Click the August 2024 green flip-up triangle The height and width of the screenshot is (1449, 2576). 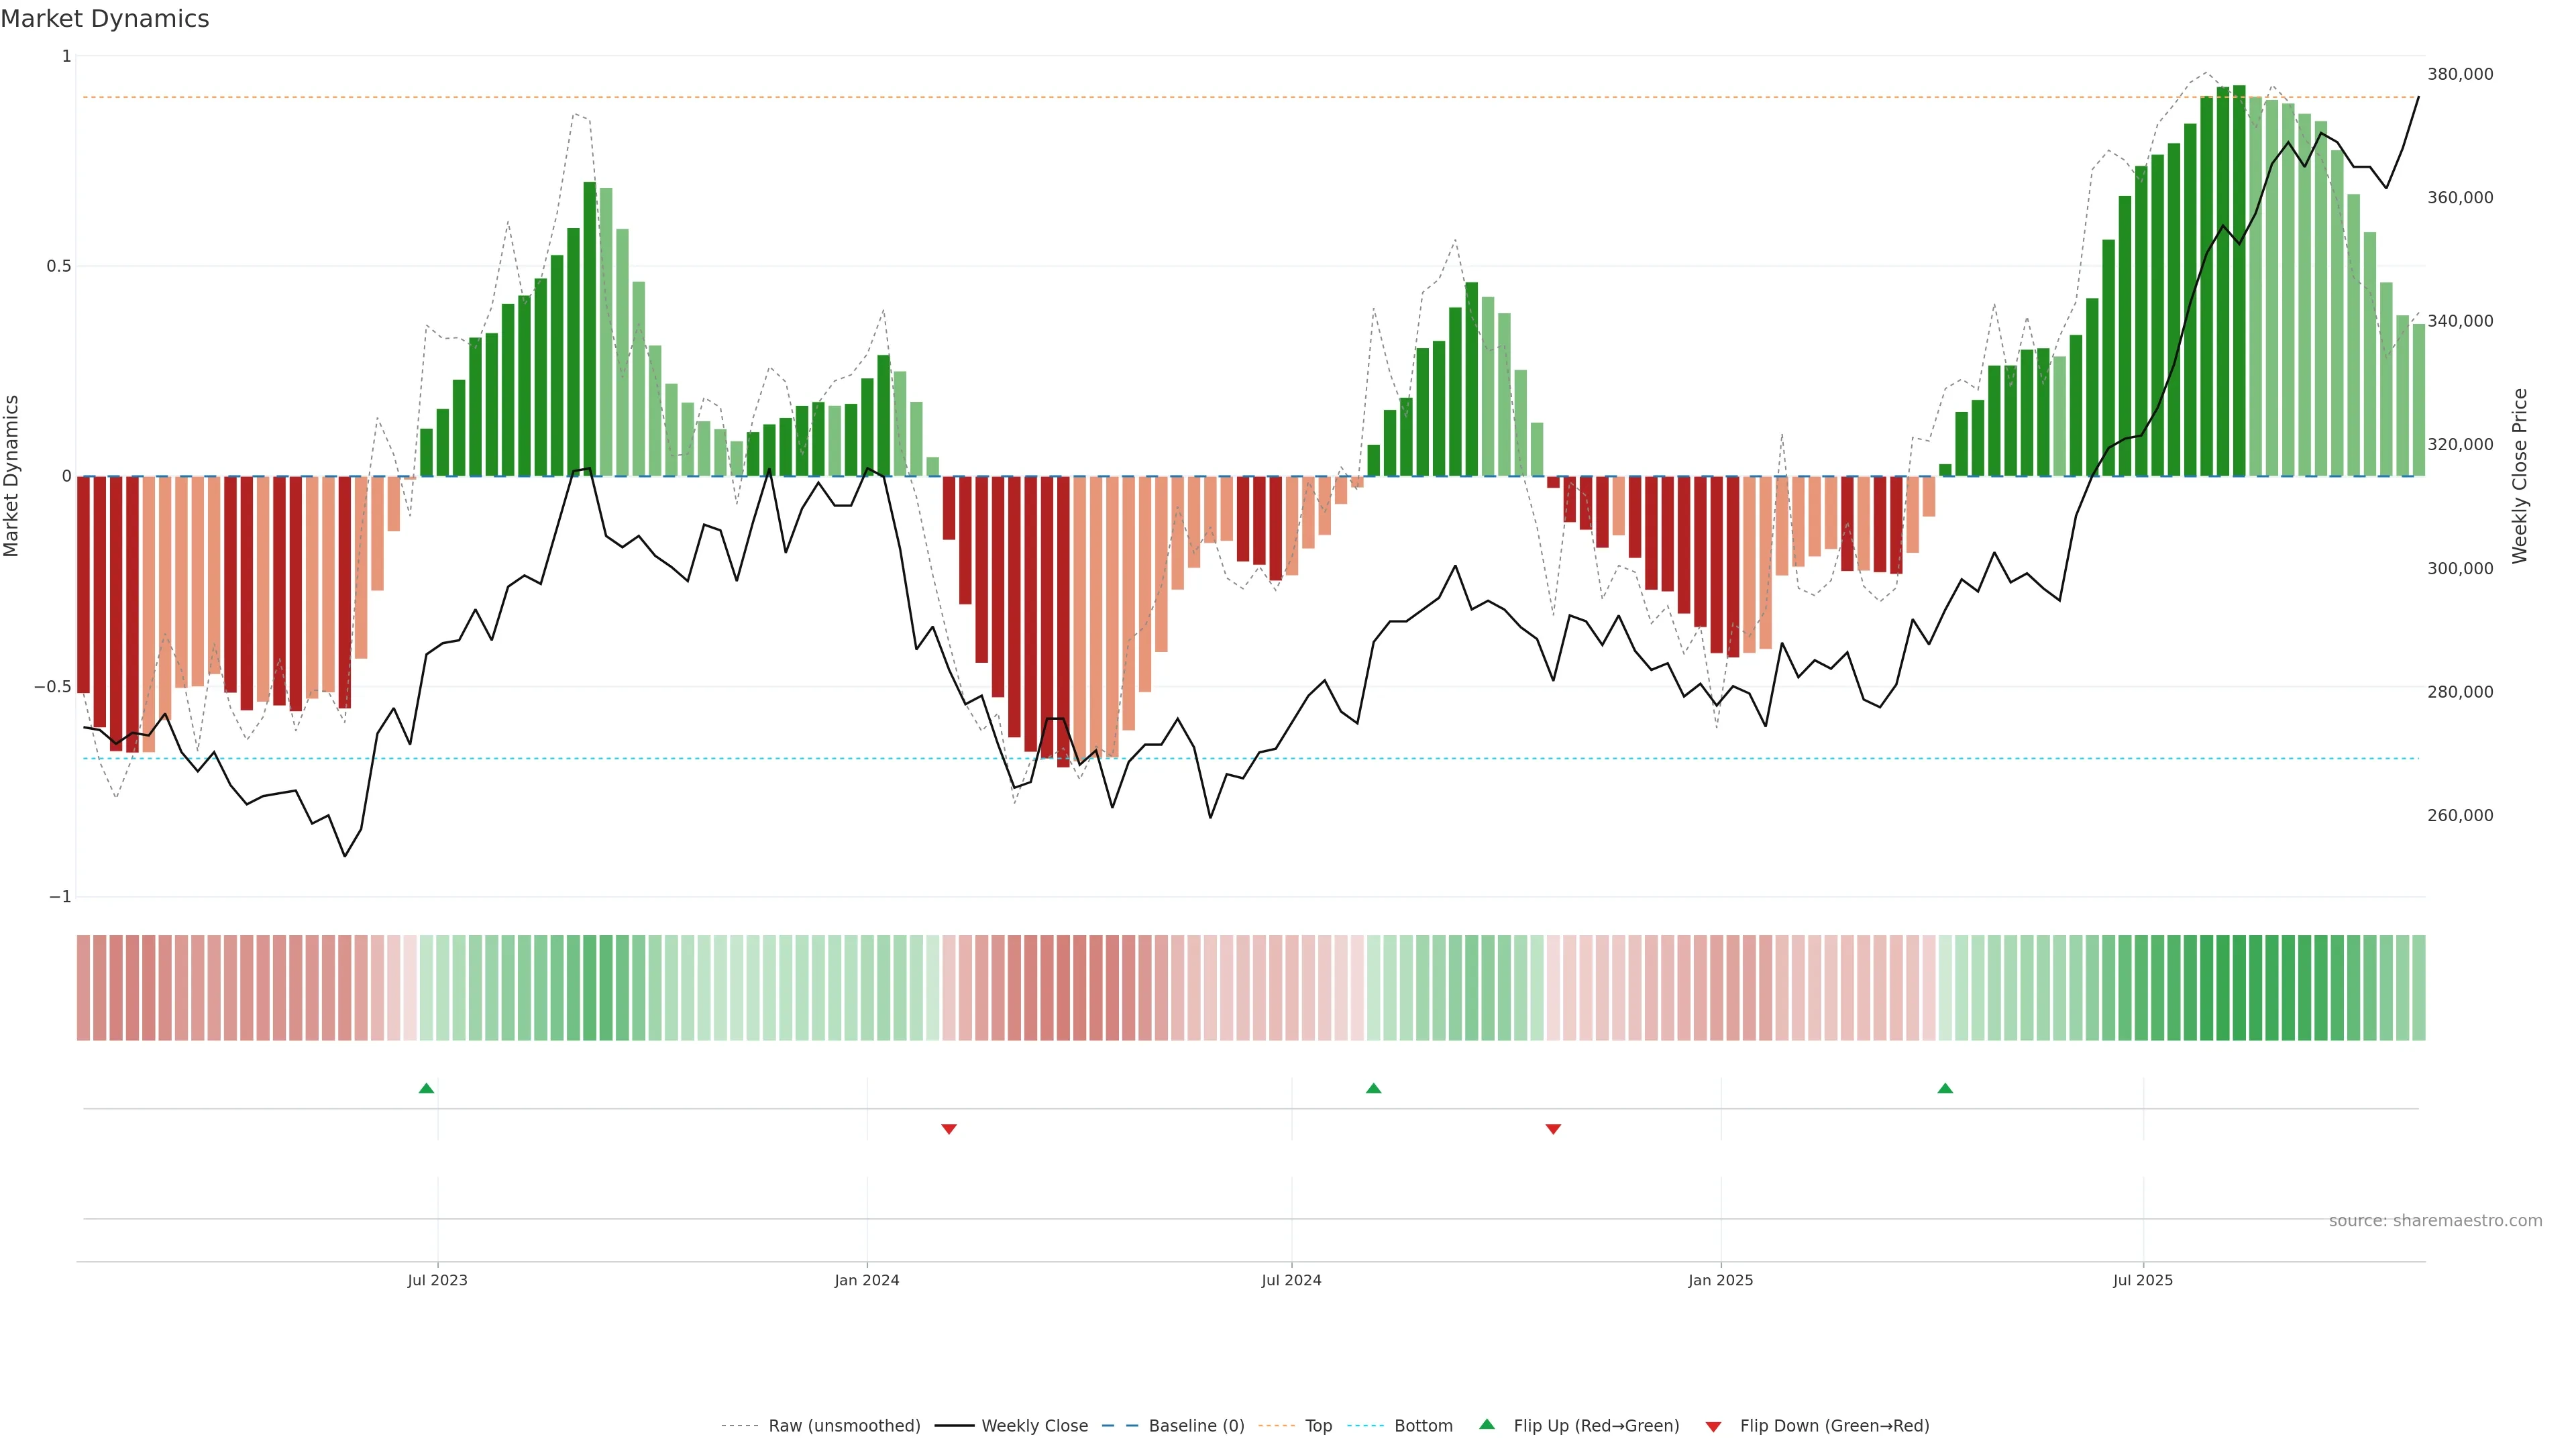[1373, 1088]
